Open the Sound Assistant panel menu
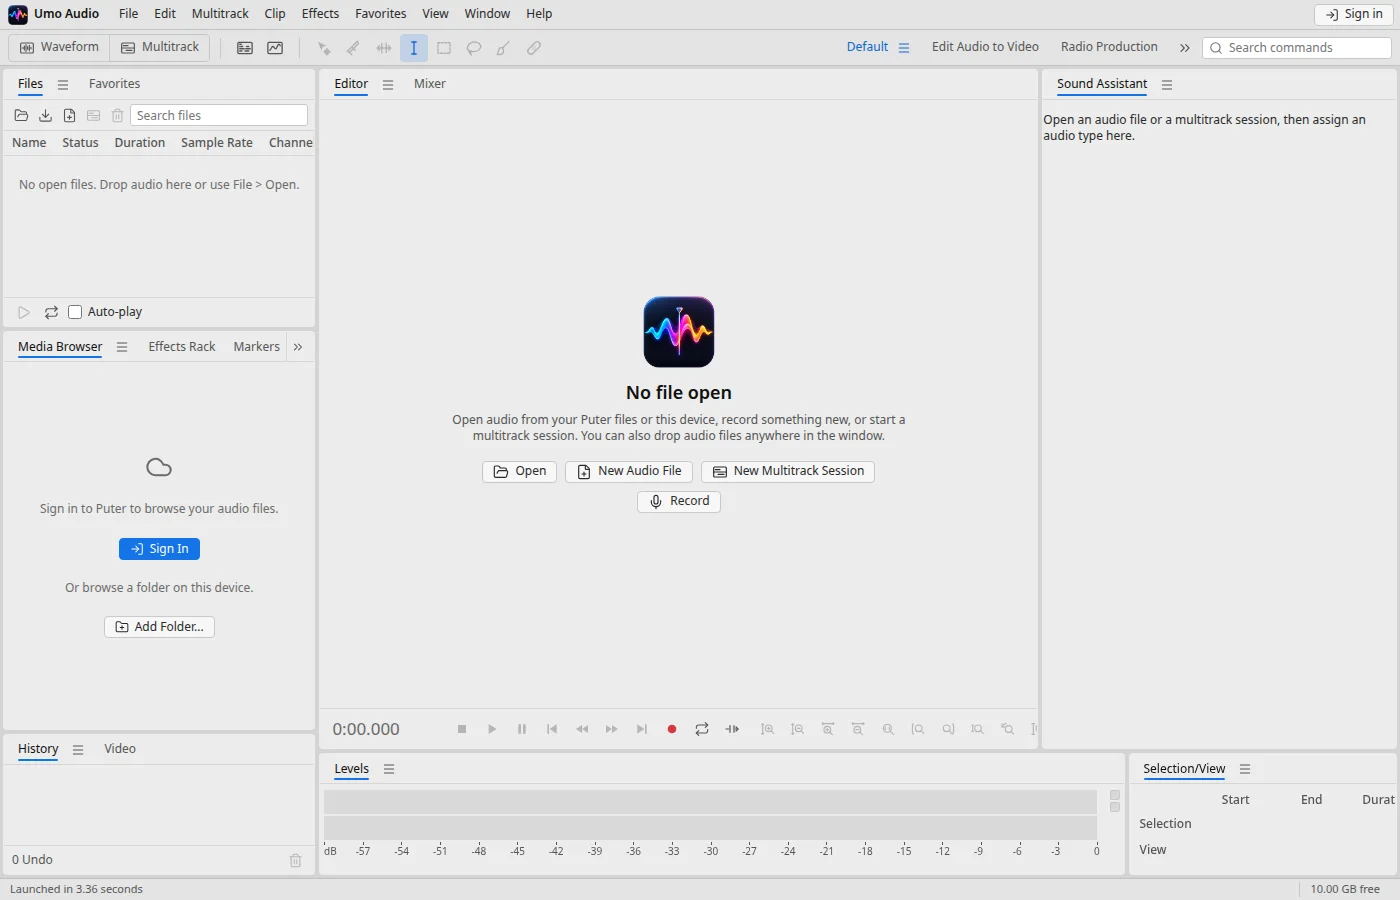1400x900 pixels. click(1167, 85)
